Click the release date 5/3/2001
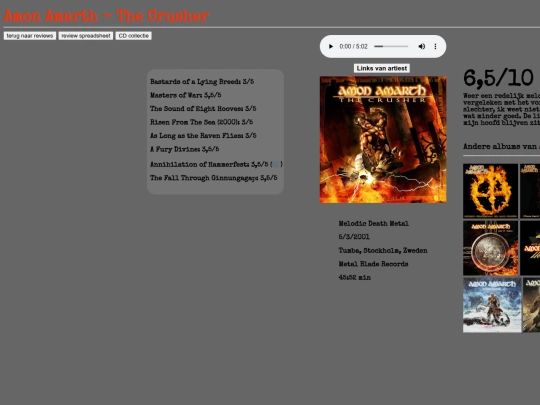540x405 pixels. pyautogui.click(x=354, y=237)
